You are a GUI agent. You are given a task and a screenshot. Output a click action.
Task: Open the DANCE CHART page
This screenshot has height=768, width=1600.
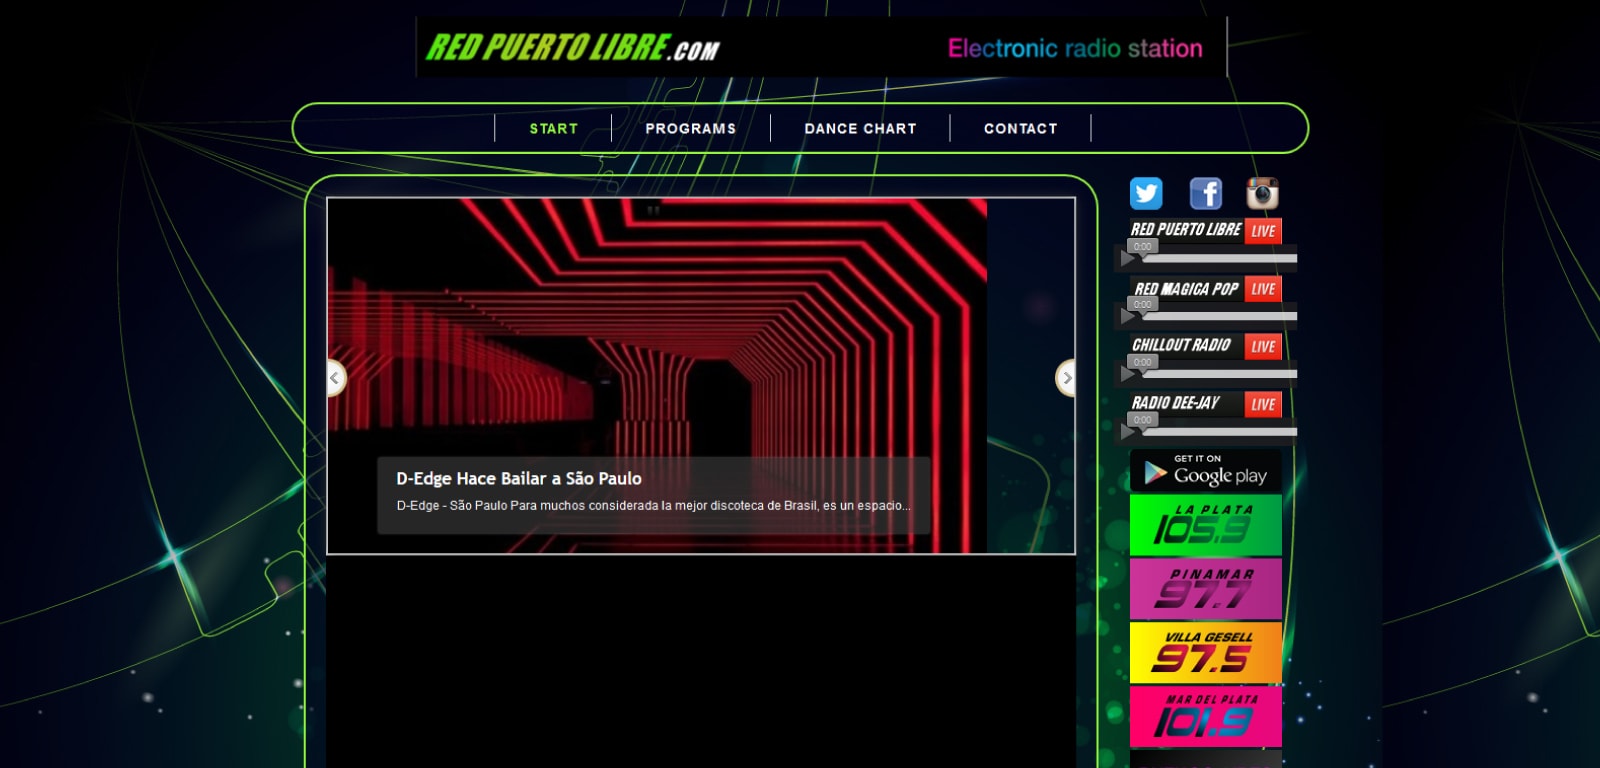tap(860, 128)
